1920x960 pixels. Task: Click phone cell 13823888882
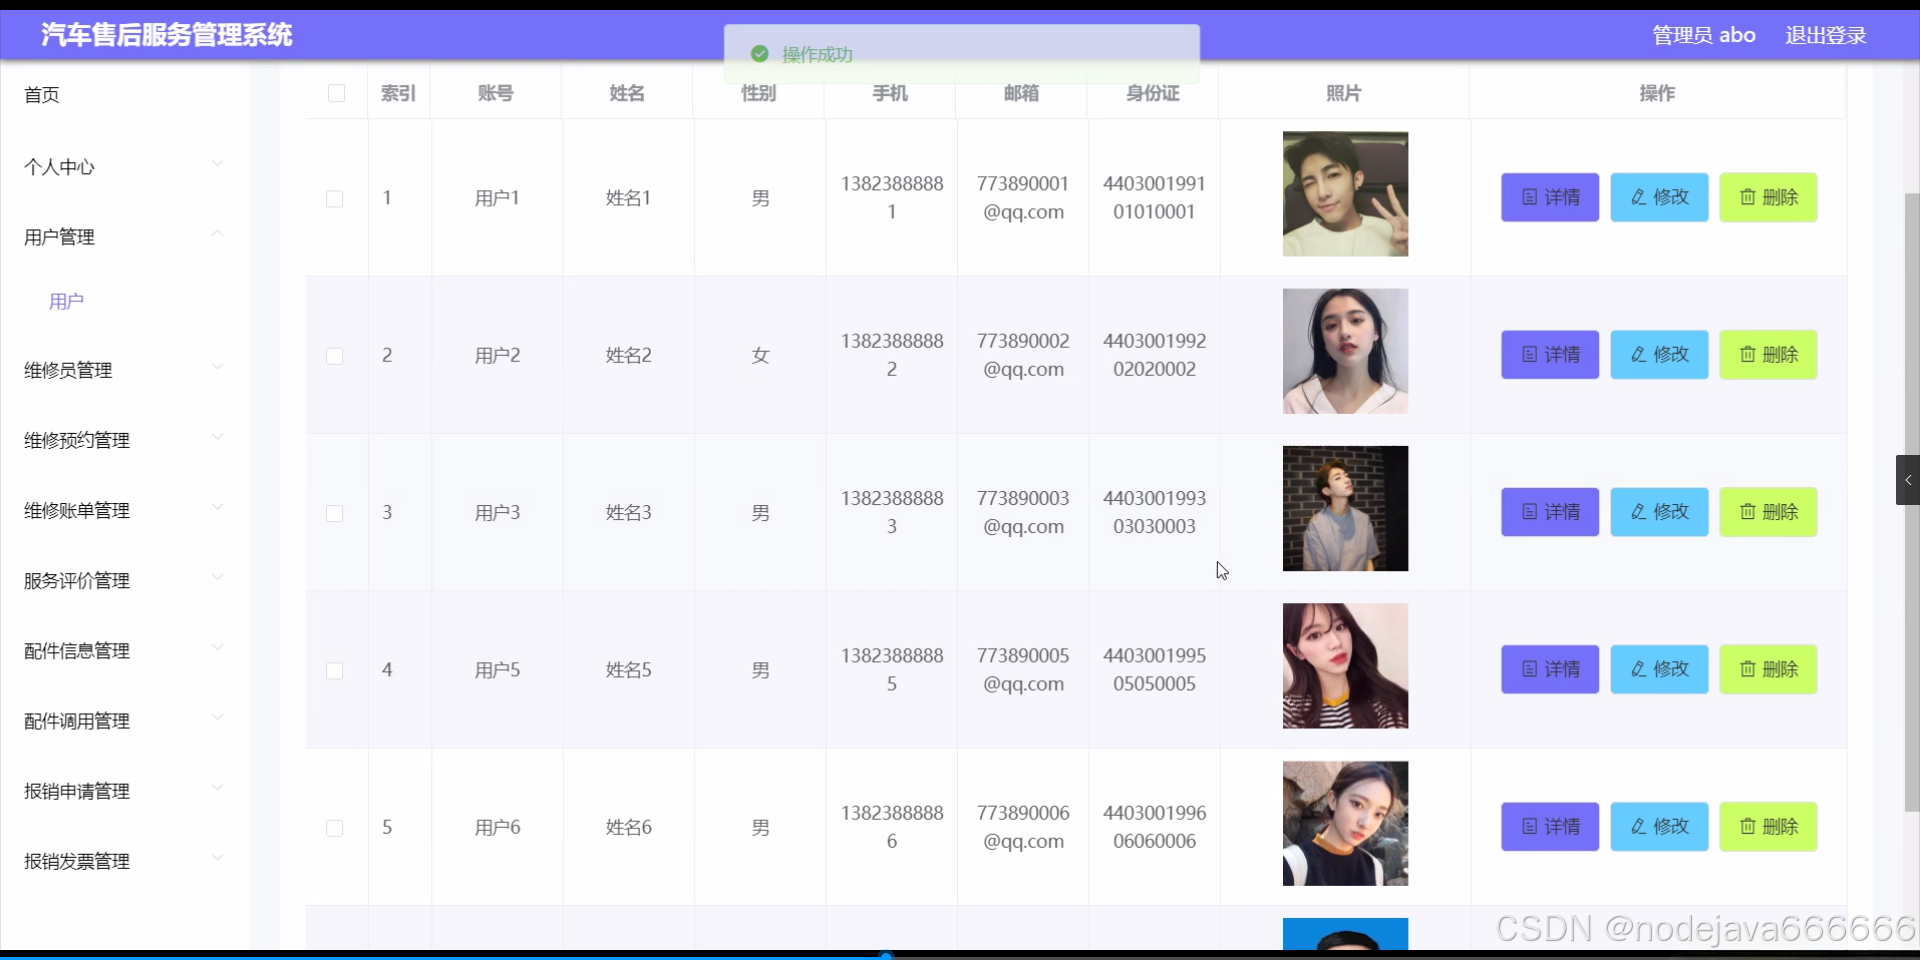(x=892, y=354)
